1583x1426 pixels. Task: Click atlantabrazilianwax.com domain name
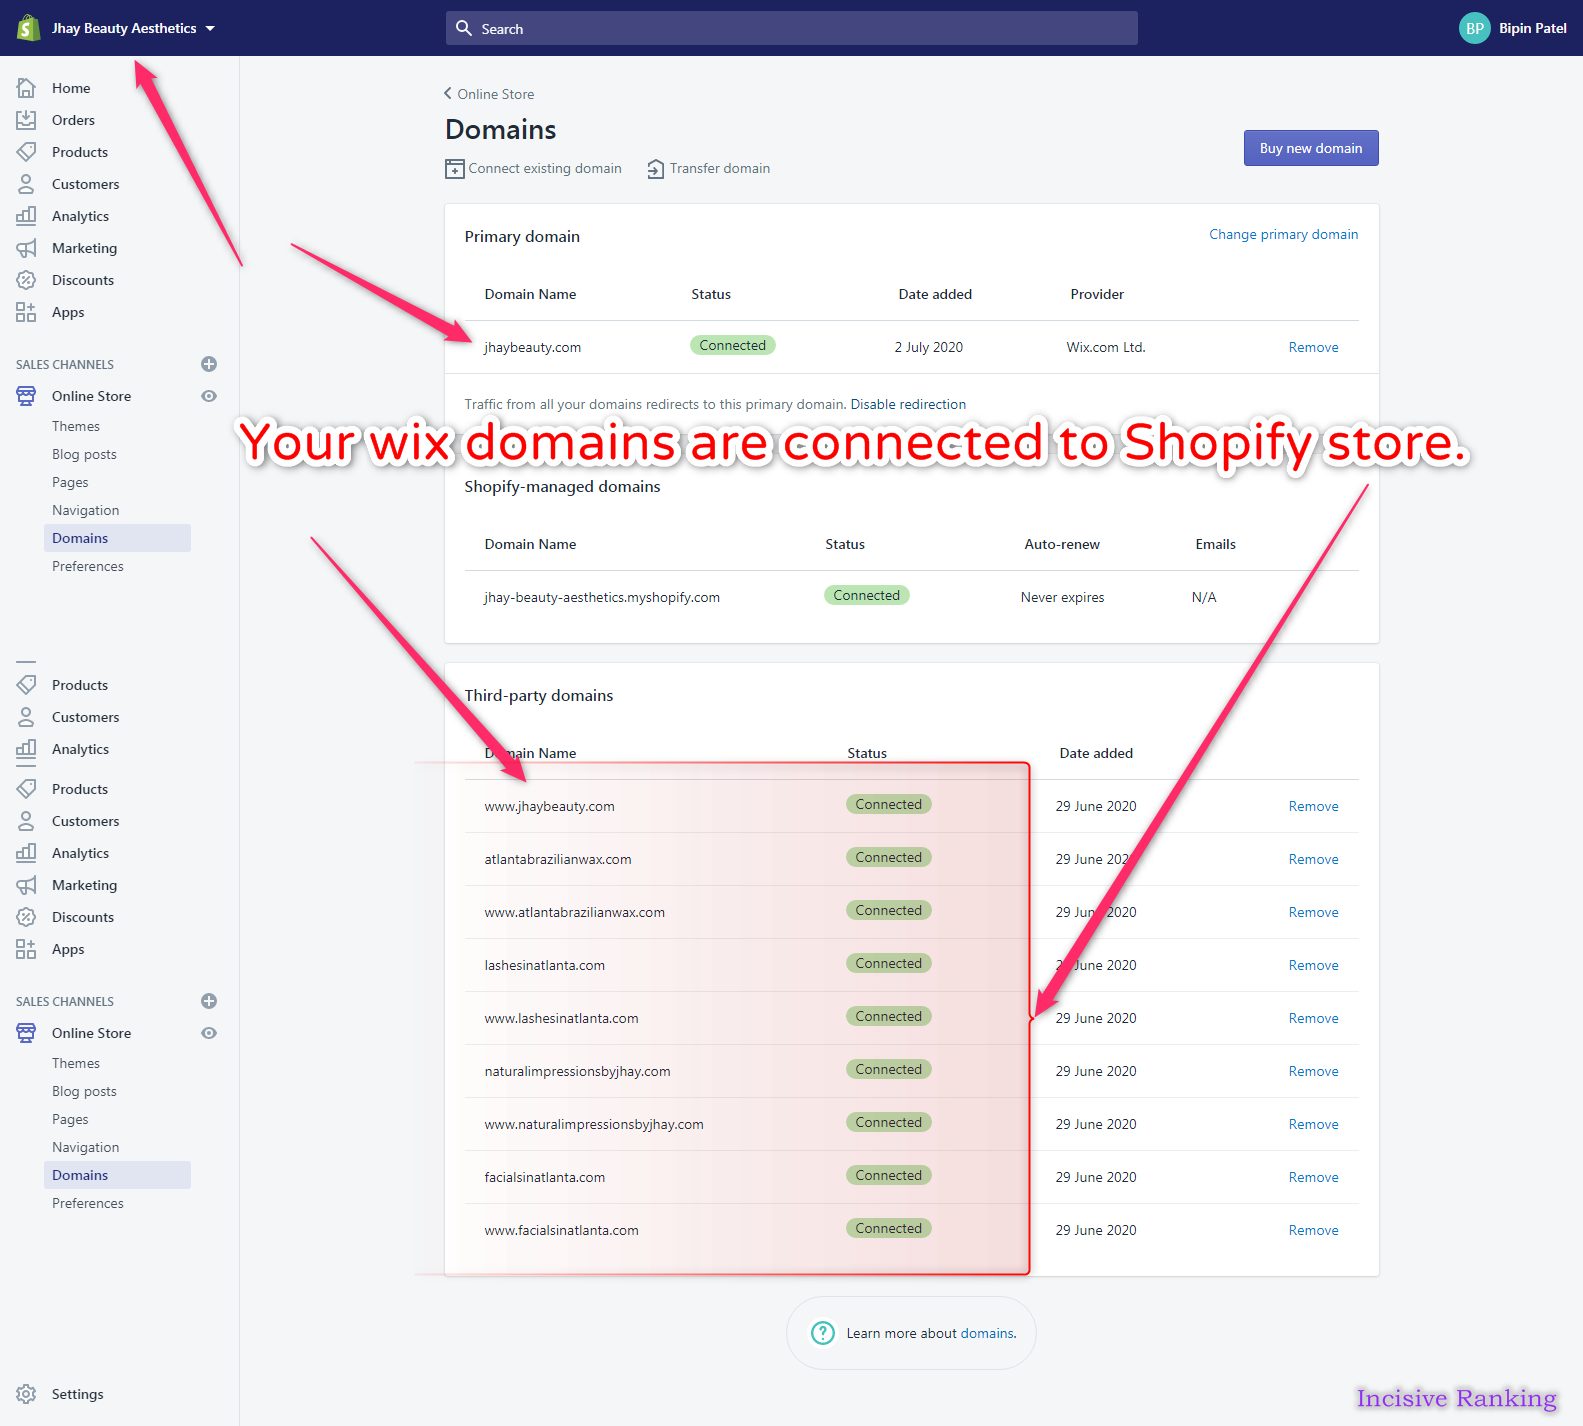pyautogui.click(x=558, y=859)
